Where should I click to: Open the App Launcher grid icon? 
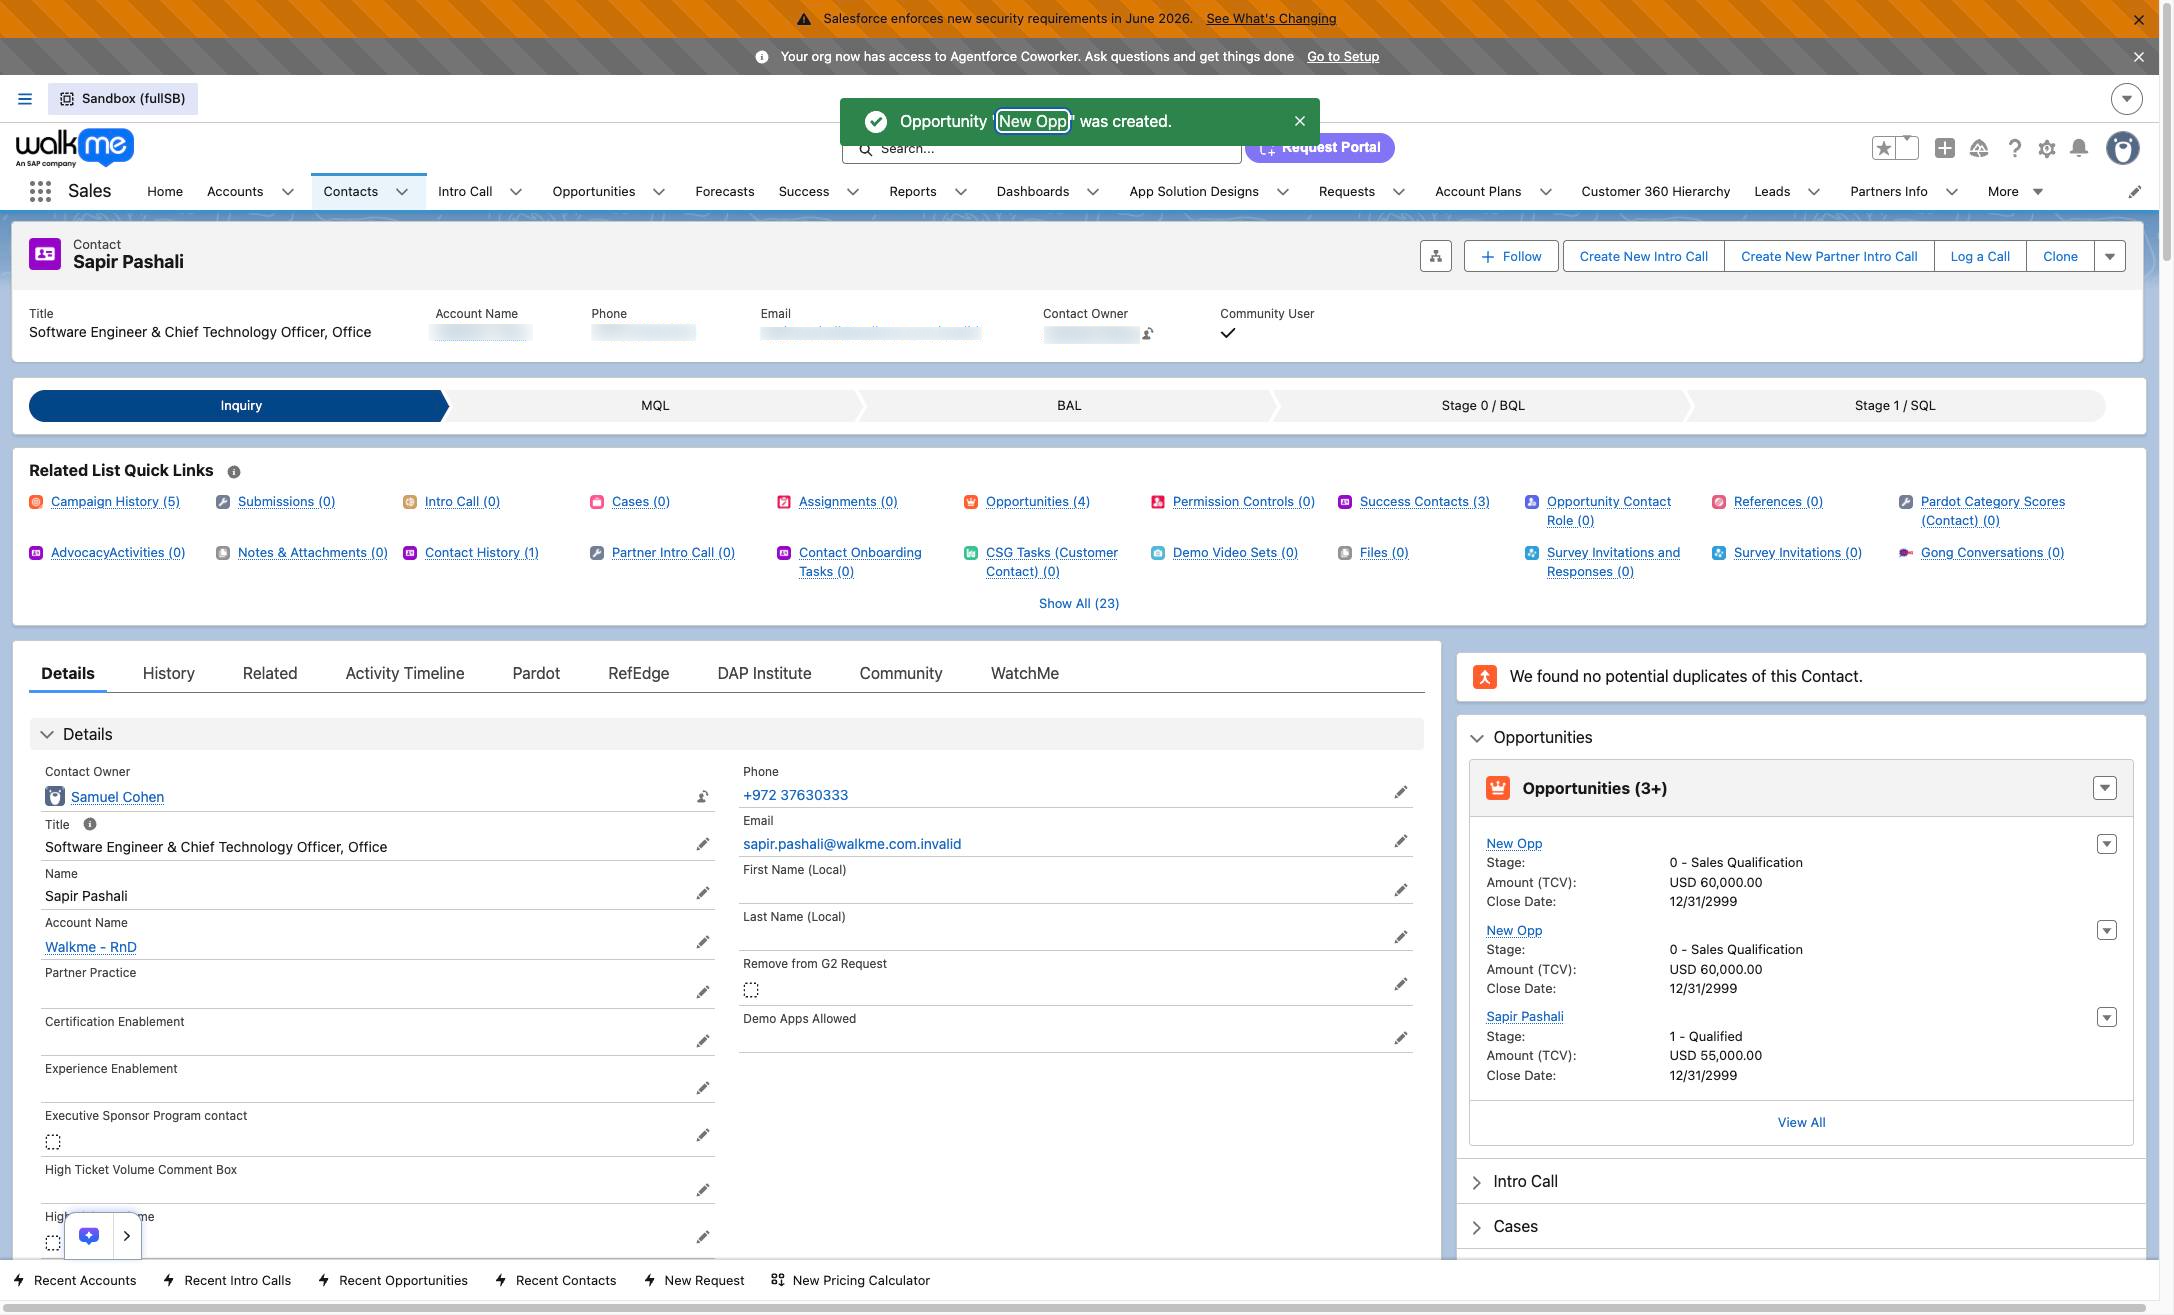click(x=40, y=192)
